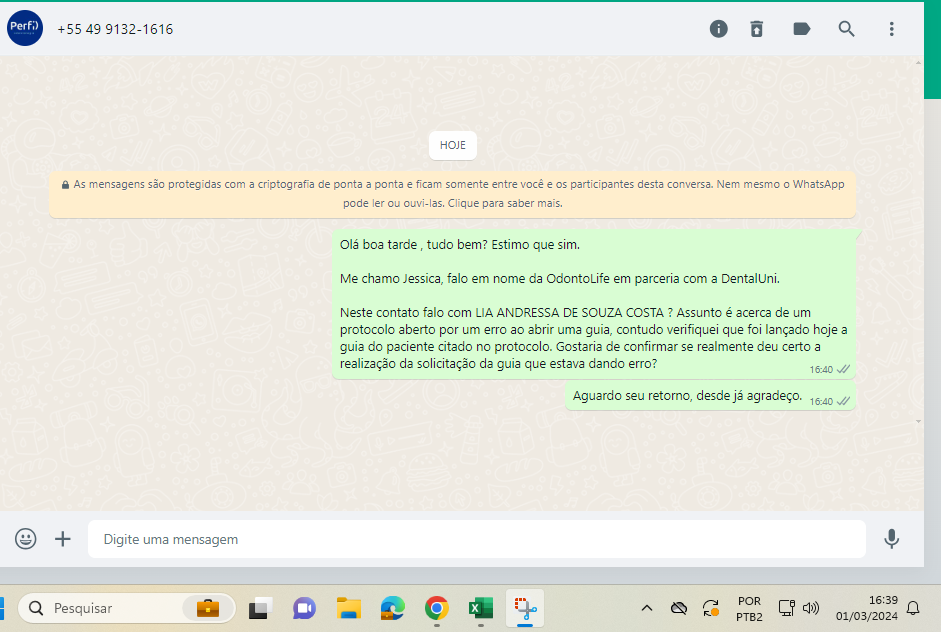Click the plus attachment button

tap(62, 538)
